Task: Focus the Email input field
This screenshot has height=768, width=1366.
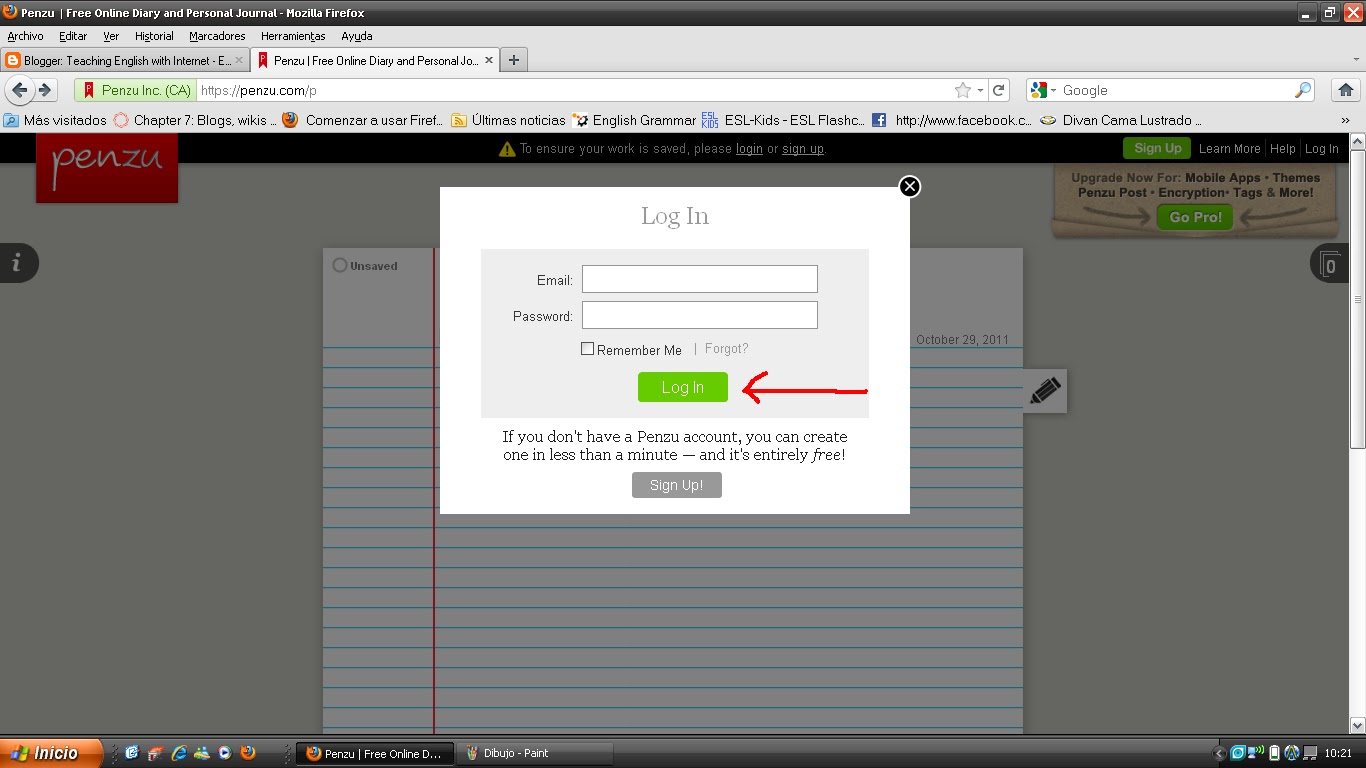Action: pos(700,279)
